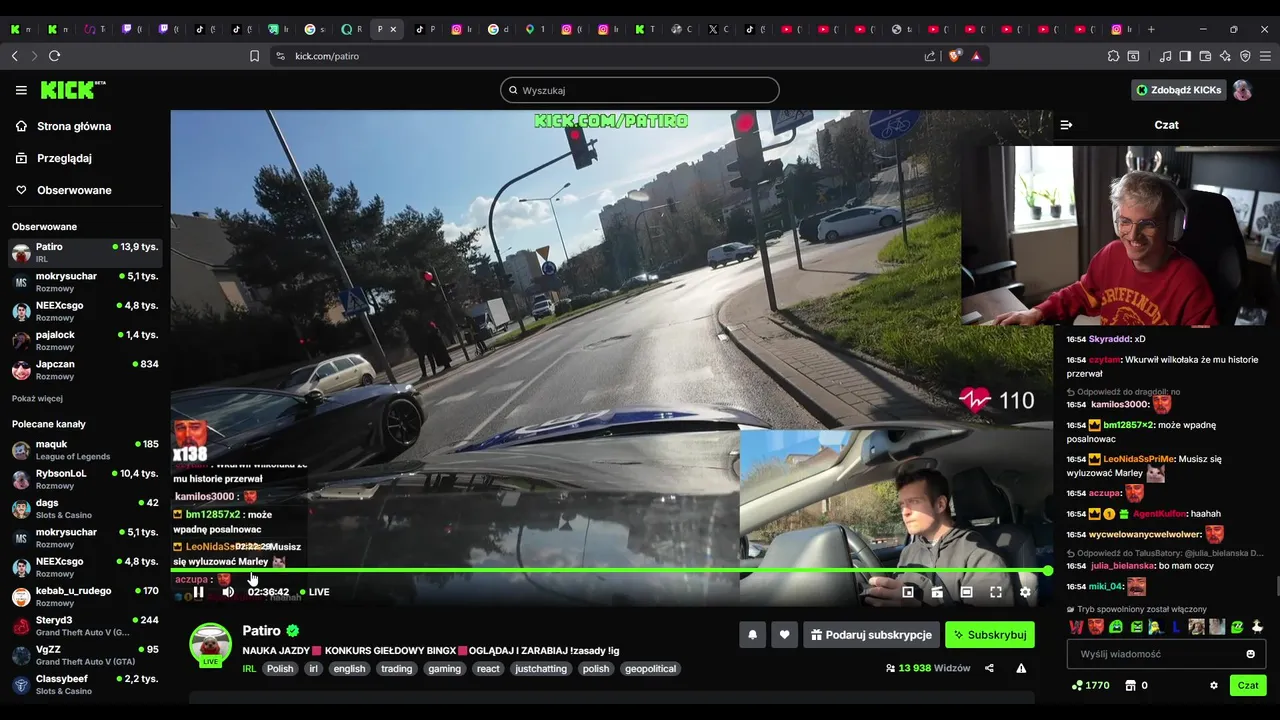Image resolution: width=1280 pixels, height=720 pixels.
Task: Open a new browser tab
Action: click(x=1151, y=29)
